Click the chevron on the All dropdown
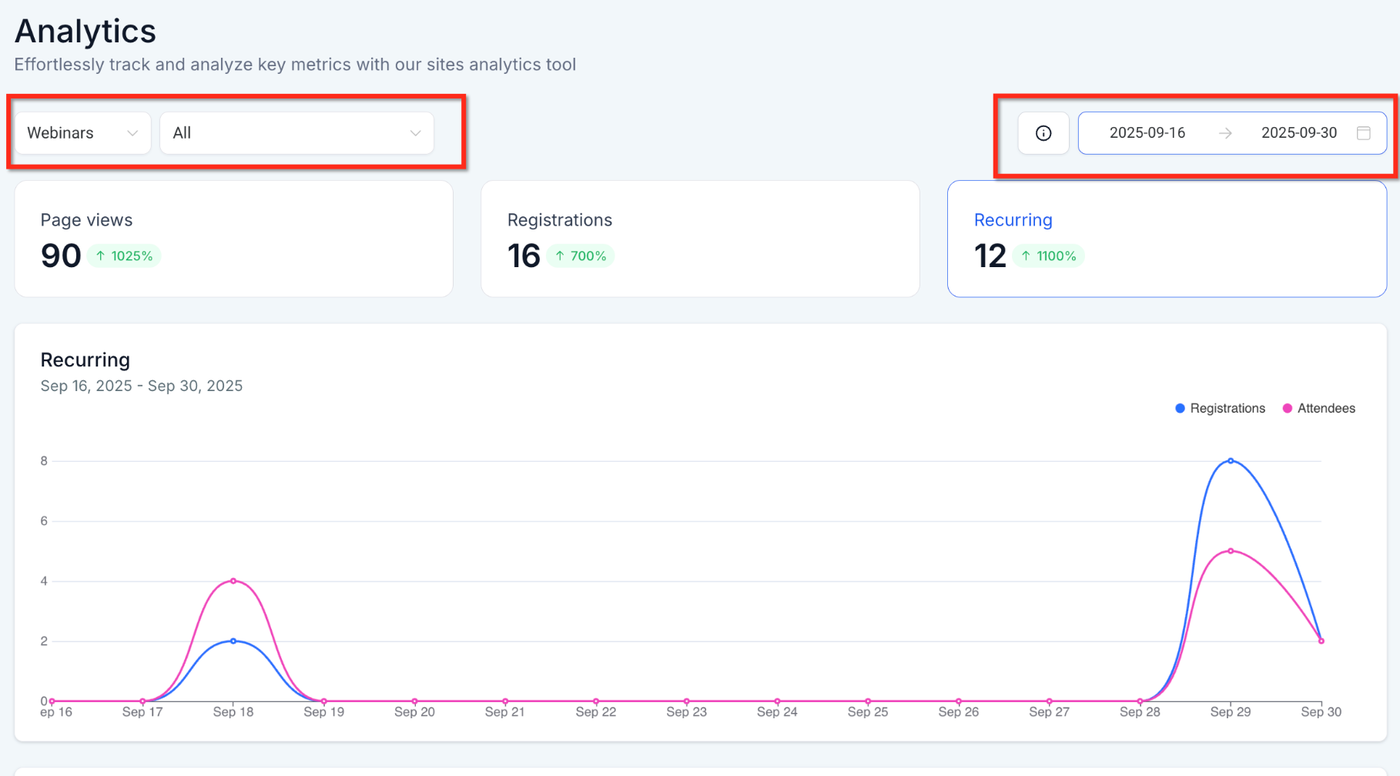Viewport: 1400px width, 776px height. click(415, 133)
